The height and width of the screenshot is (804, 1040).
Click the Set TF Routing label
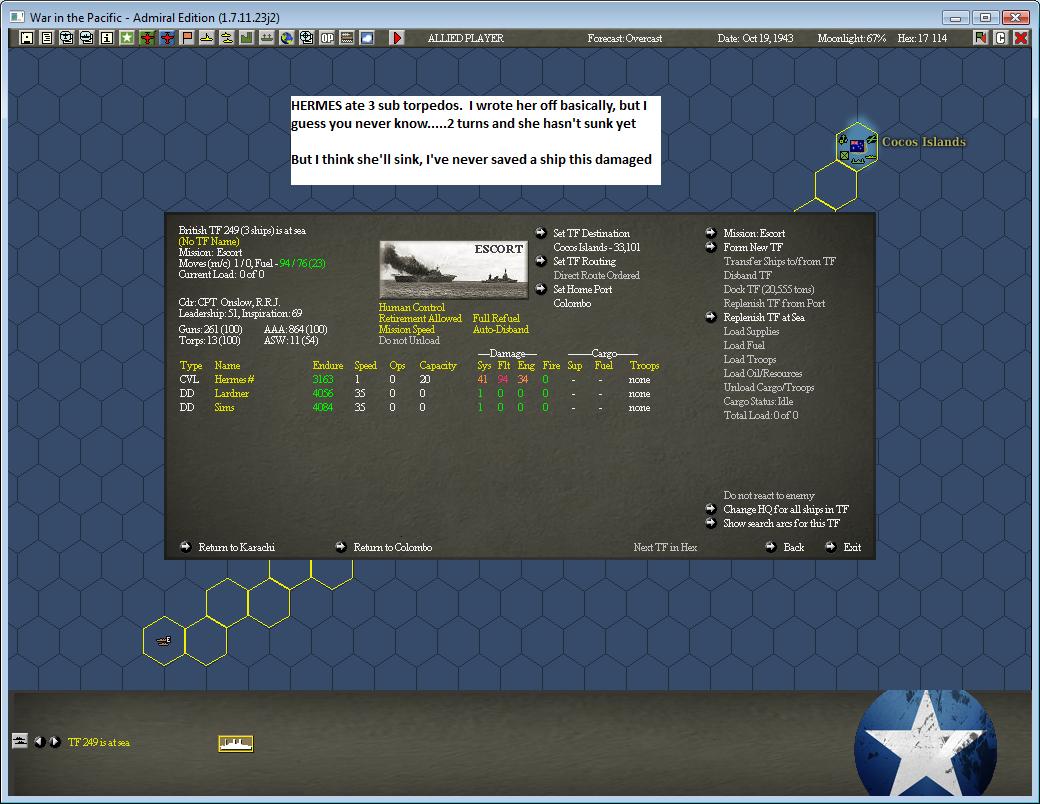pyautogui.click(x=584, y=261)
